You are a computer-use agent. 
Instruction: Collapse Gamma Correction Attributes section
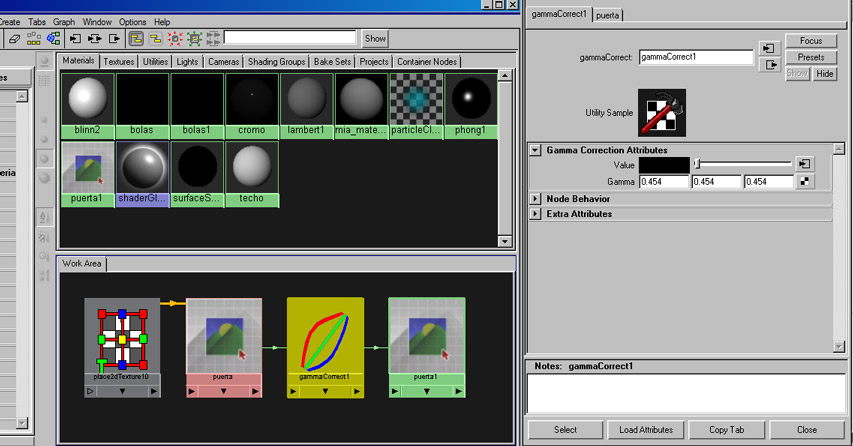point(535,150)
